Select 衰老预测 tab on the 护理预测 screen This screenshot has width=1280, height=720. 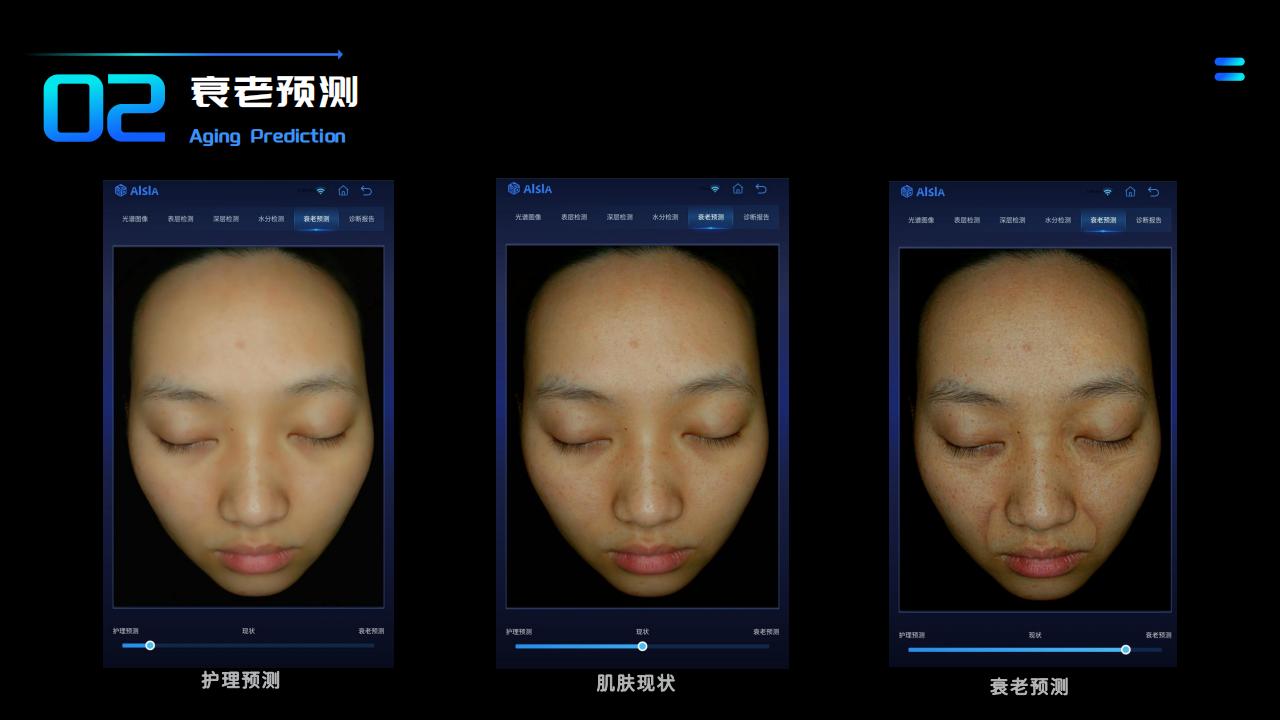(316, 219)
